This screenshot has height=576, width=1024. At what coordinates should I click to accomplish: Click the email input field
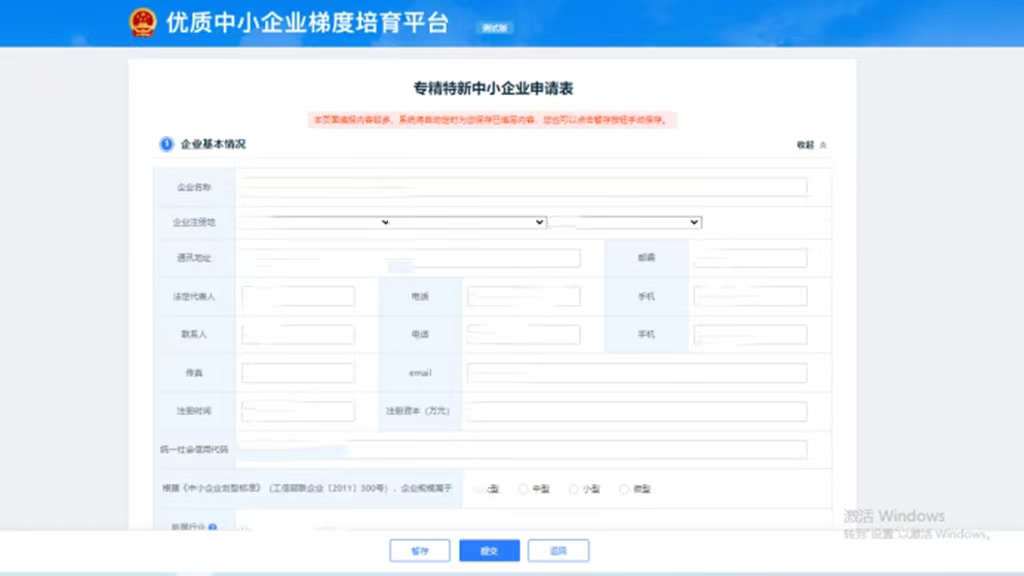636,373
